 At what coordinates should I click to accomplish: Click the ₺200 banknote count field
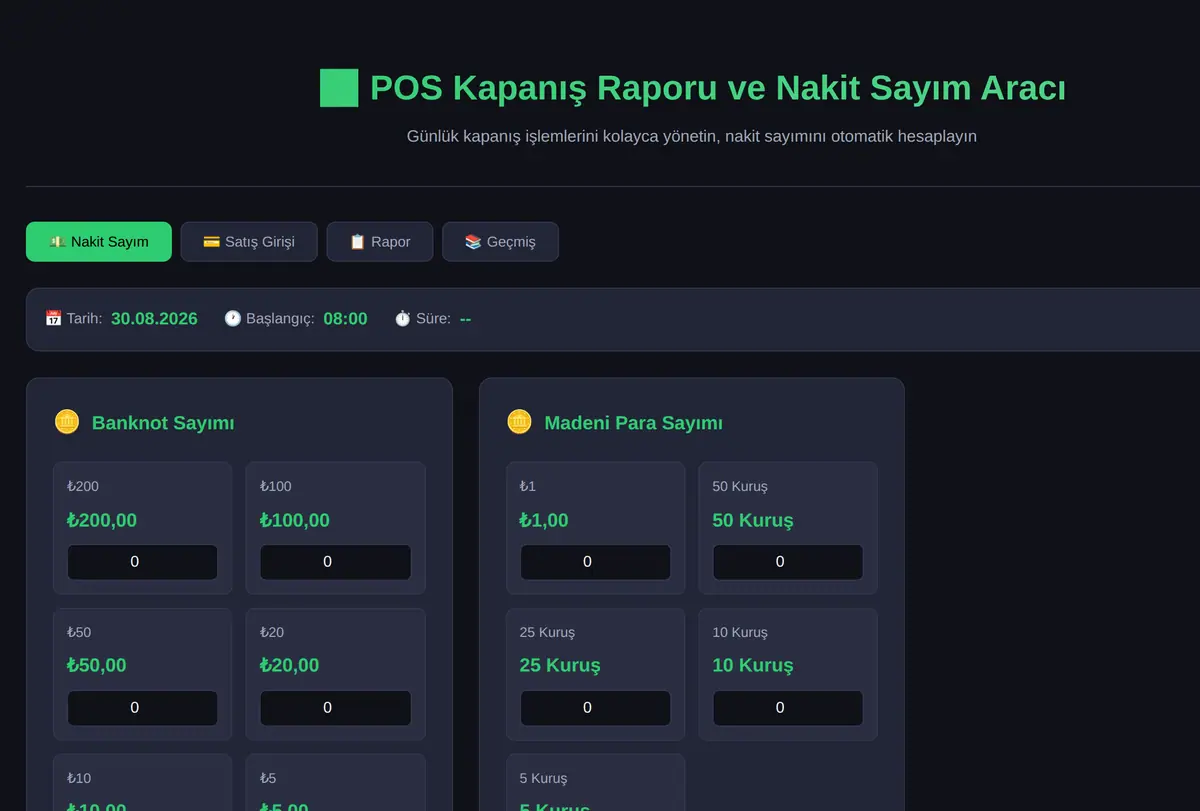(142, 562)
